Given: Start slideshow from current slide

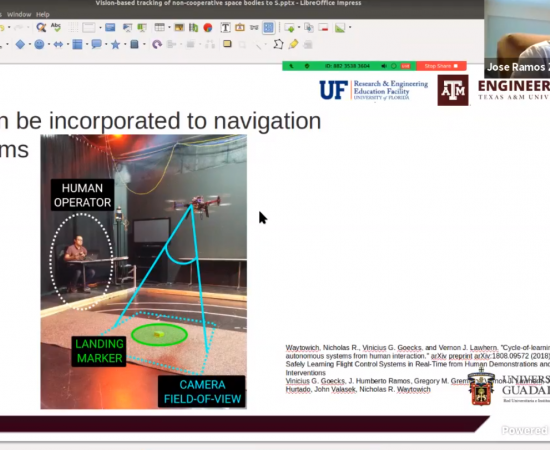Looking at the screenshot, I should point(142,28).
